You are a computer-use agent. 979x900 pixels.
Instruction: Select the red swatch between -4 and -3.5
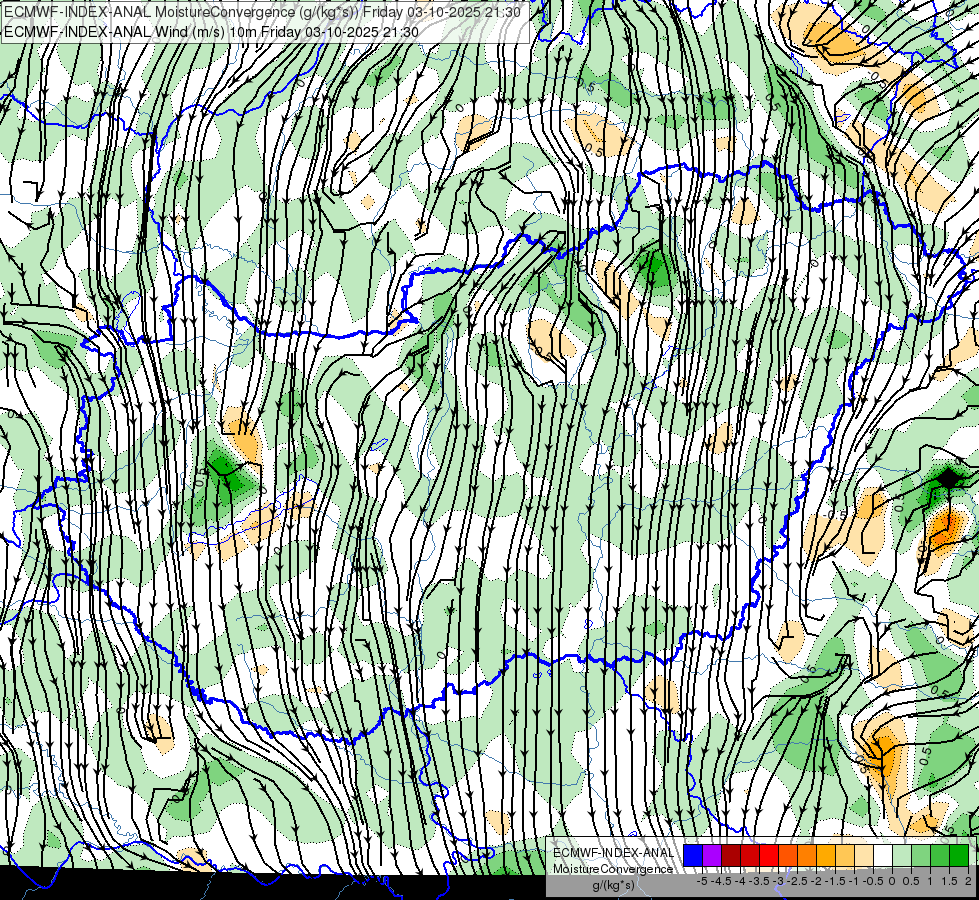[x=750, y=856]
